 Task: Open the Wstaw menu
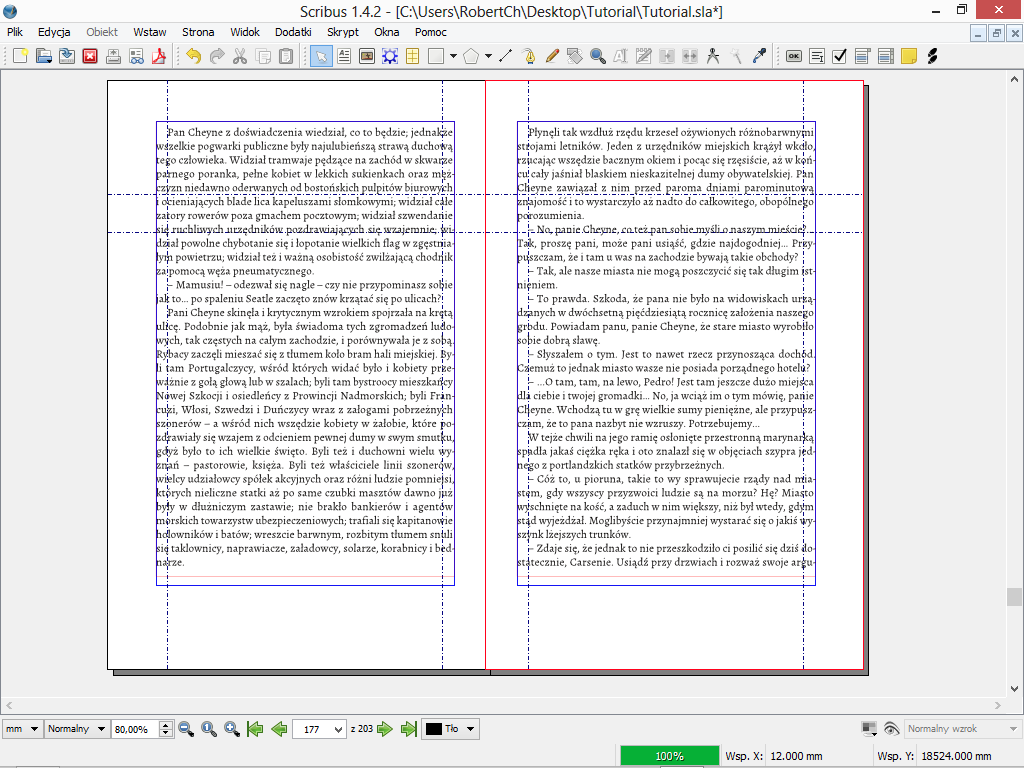[150, 32]
